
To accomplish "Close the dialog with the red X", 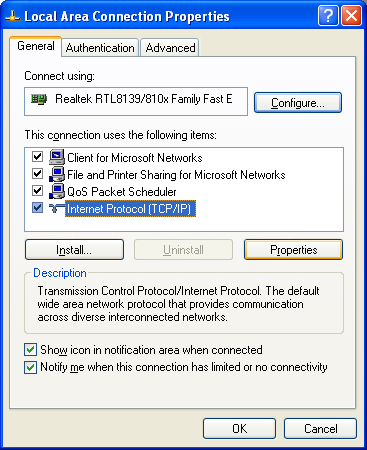I will point(351,15).
